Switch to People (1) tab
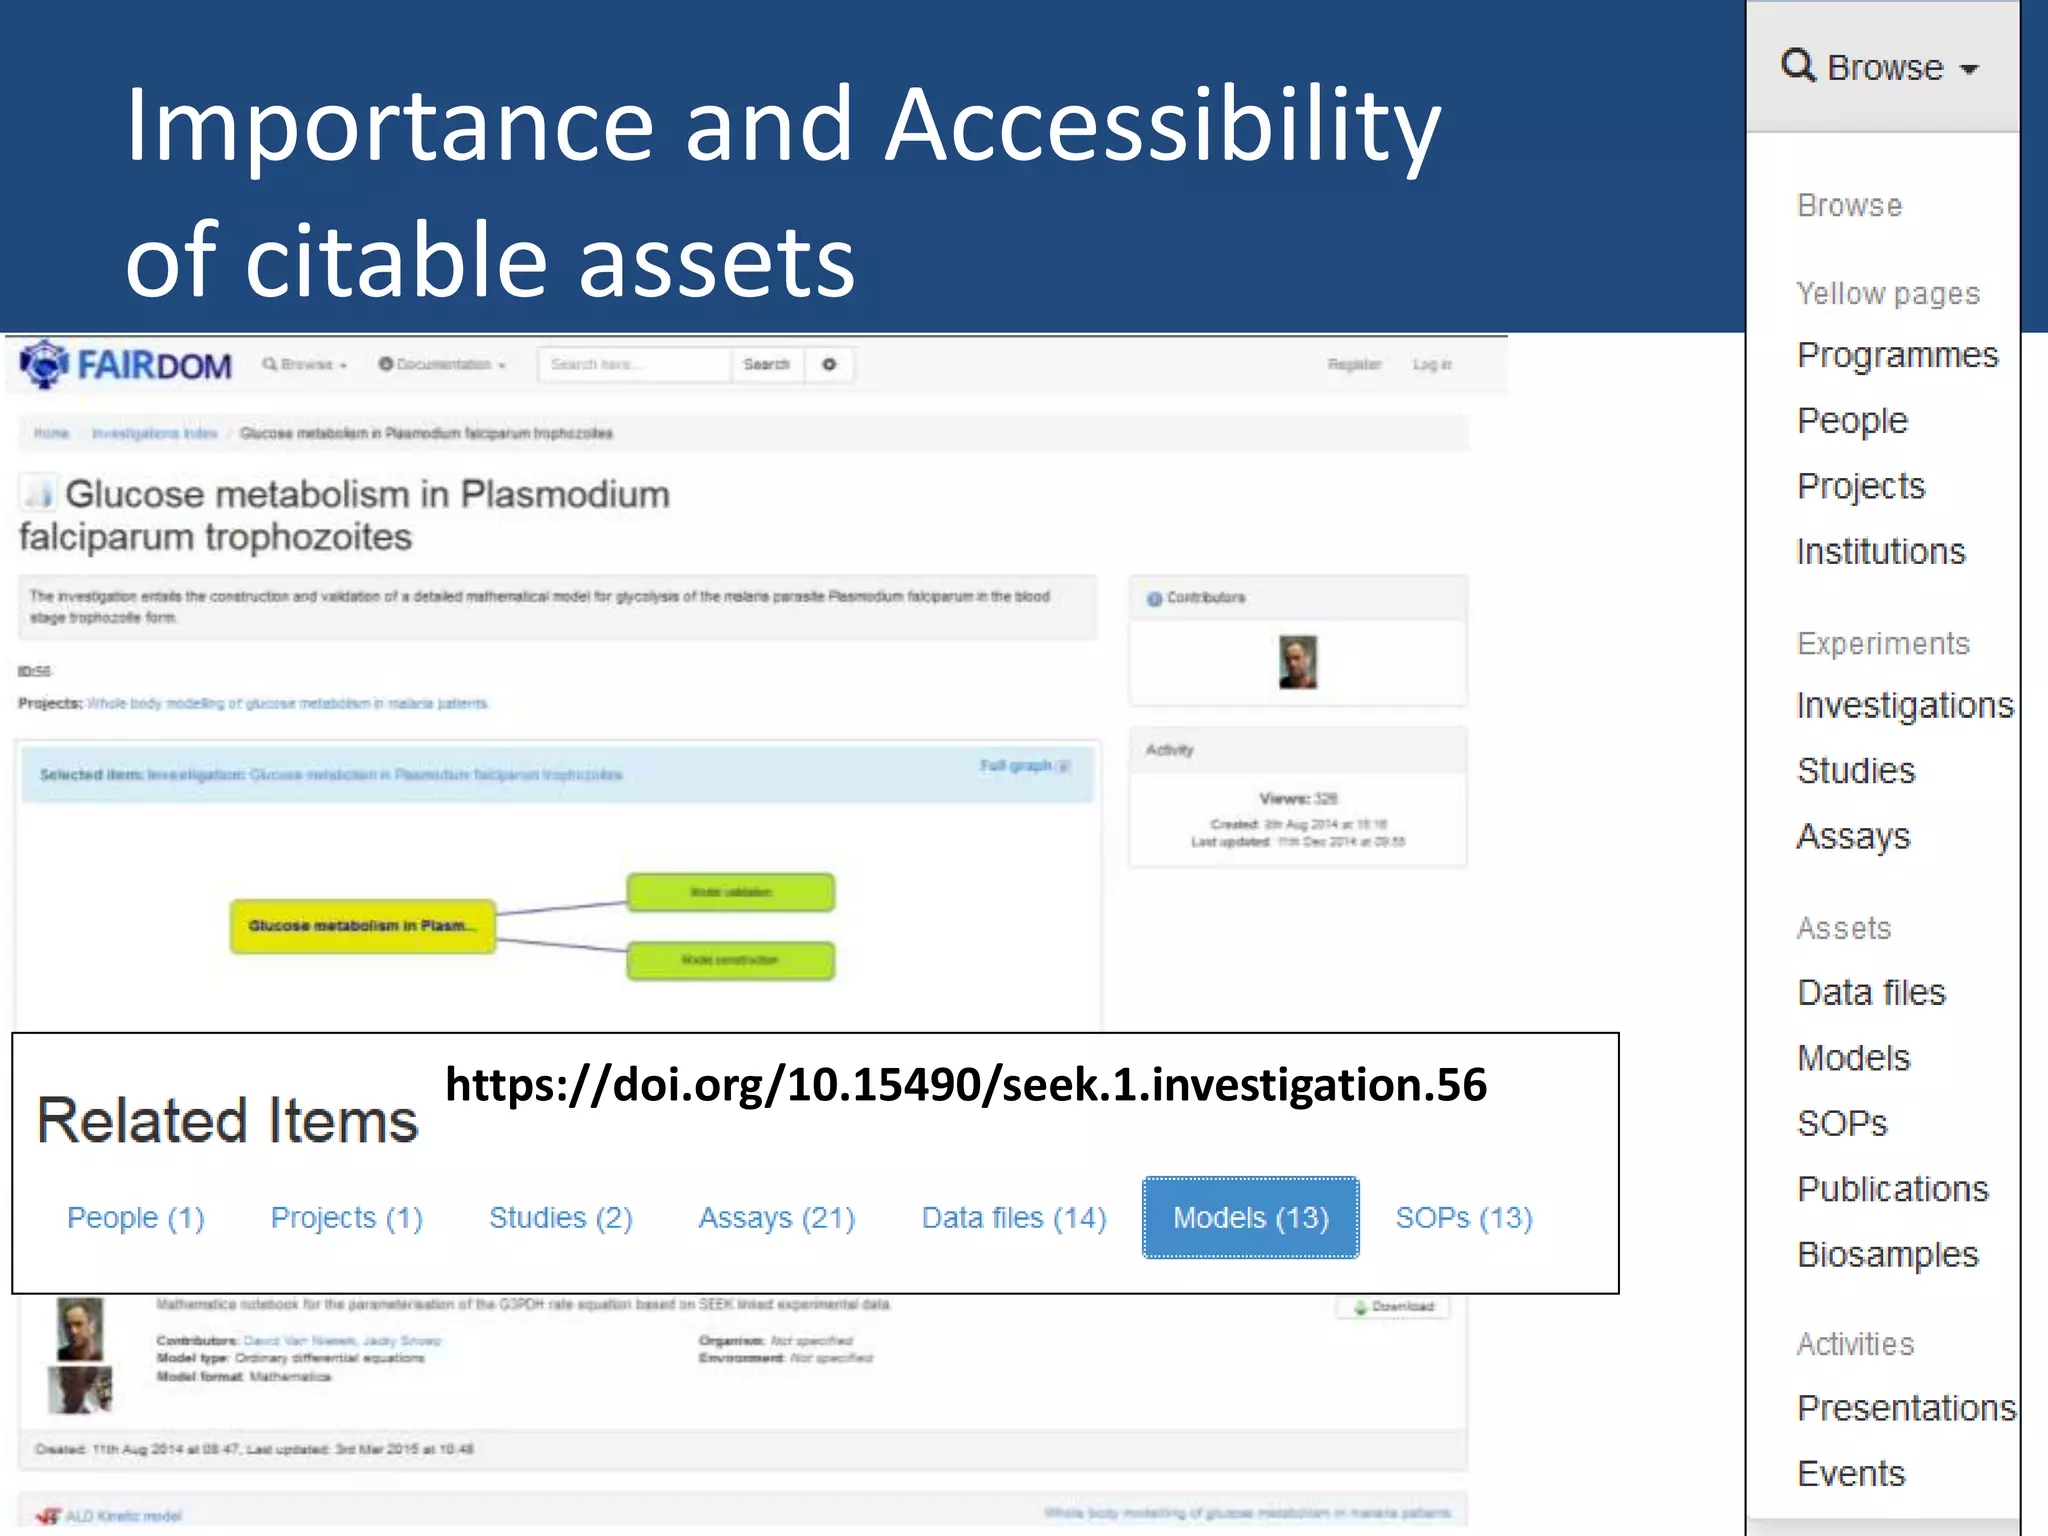This screenshot has width=2048, height=1536. [136, 1218]
